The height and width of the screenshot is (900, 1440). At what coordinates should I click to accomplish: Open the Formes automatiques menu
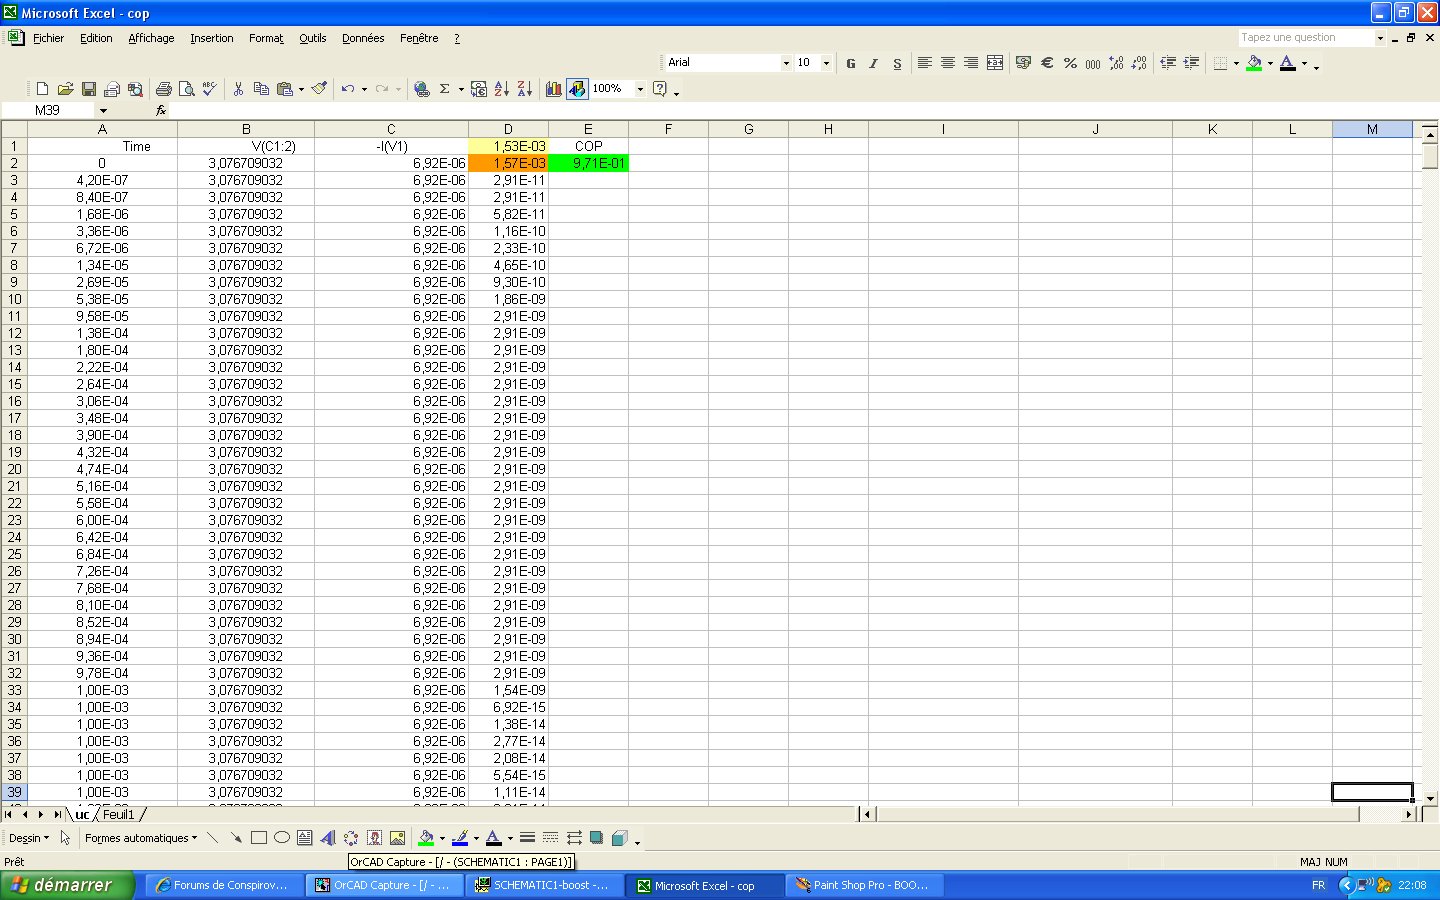tap(141, 838)
